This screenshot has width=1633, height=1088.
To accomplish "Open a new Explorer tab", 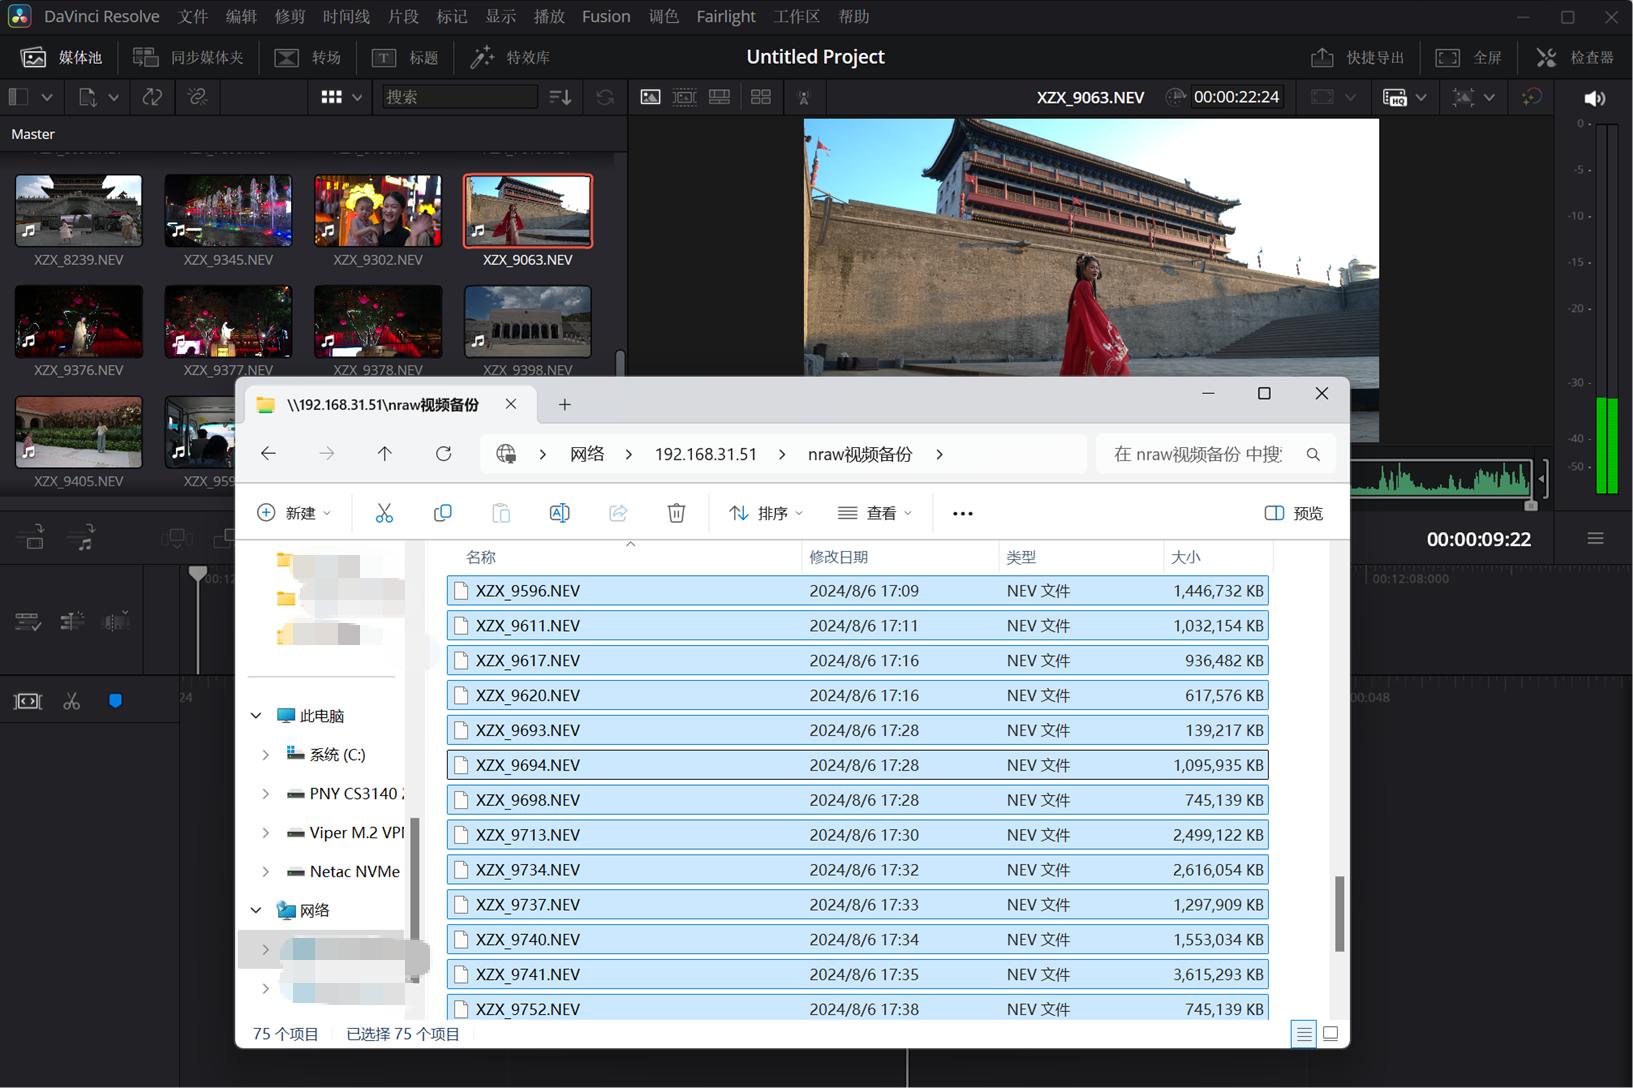I will (564, 404).
